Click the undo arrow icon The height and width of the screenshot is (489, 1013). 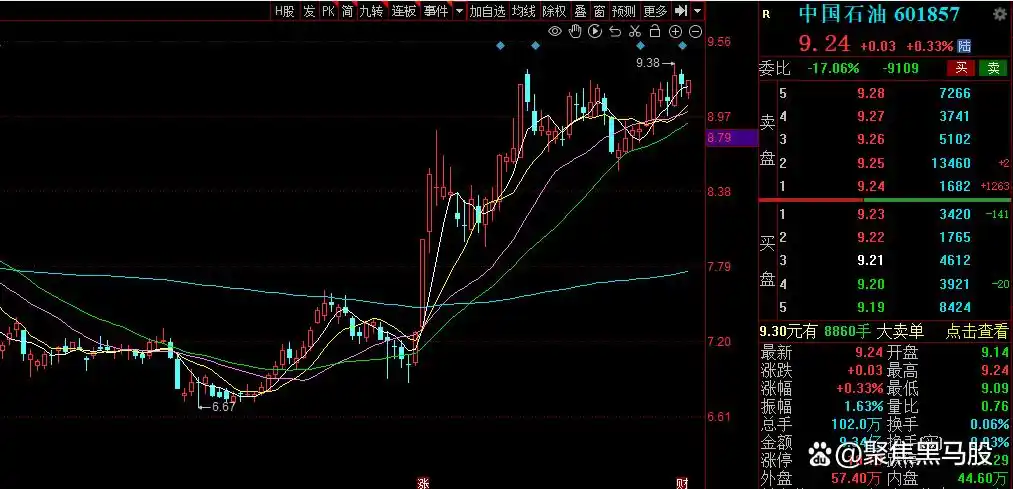point(615,32)
